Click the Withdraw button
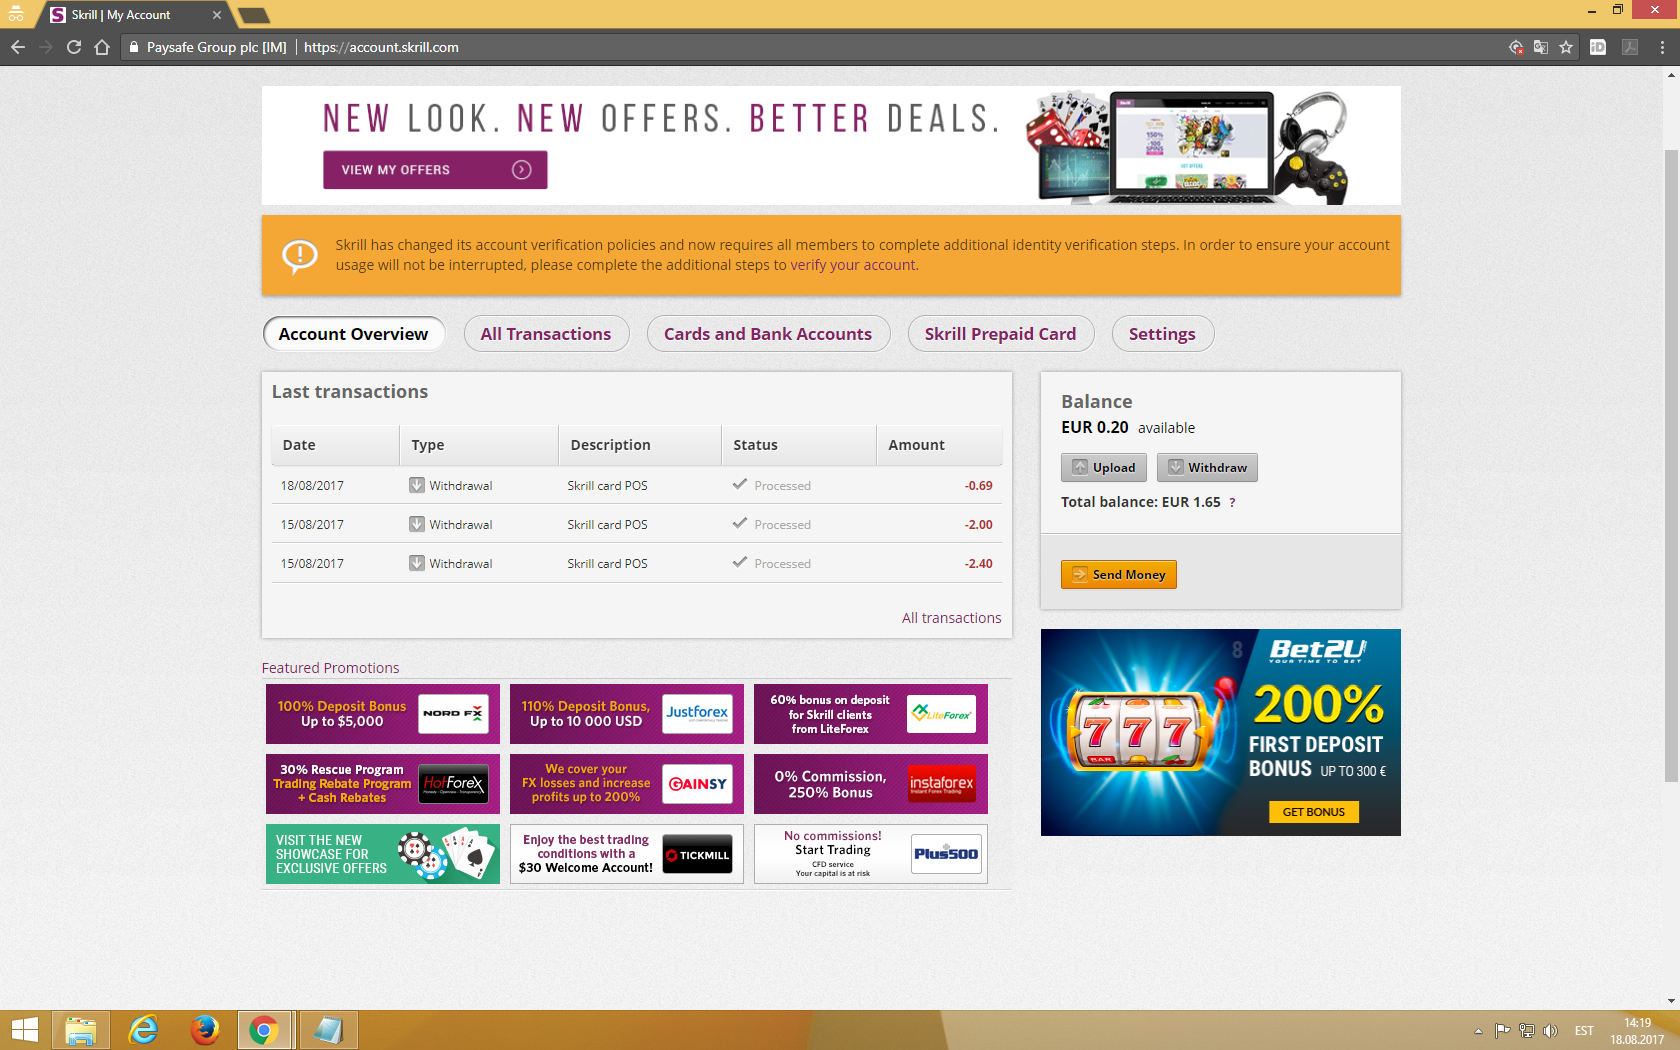Viewport: 1680px width, 1050px height. [x=1207, y=467]
